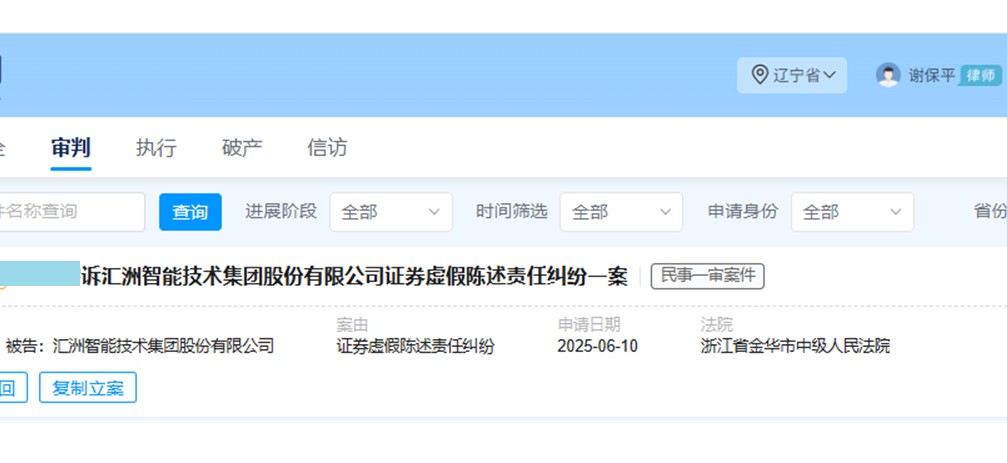The width and height of the screenshot is (1007, 463).
Task: Click the 复制立案 button
Action: point(88,387)
